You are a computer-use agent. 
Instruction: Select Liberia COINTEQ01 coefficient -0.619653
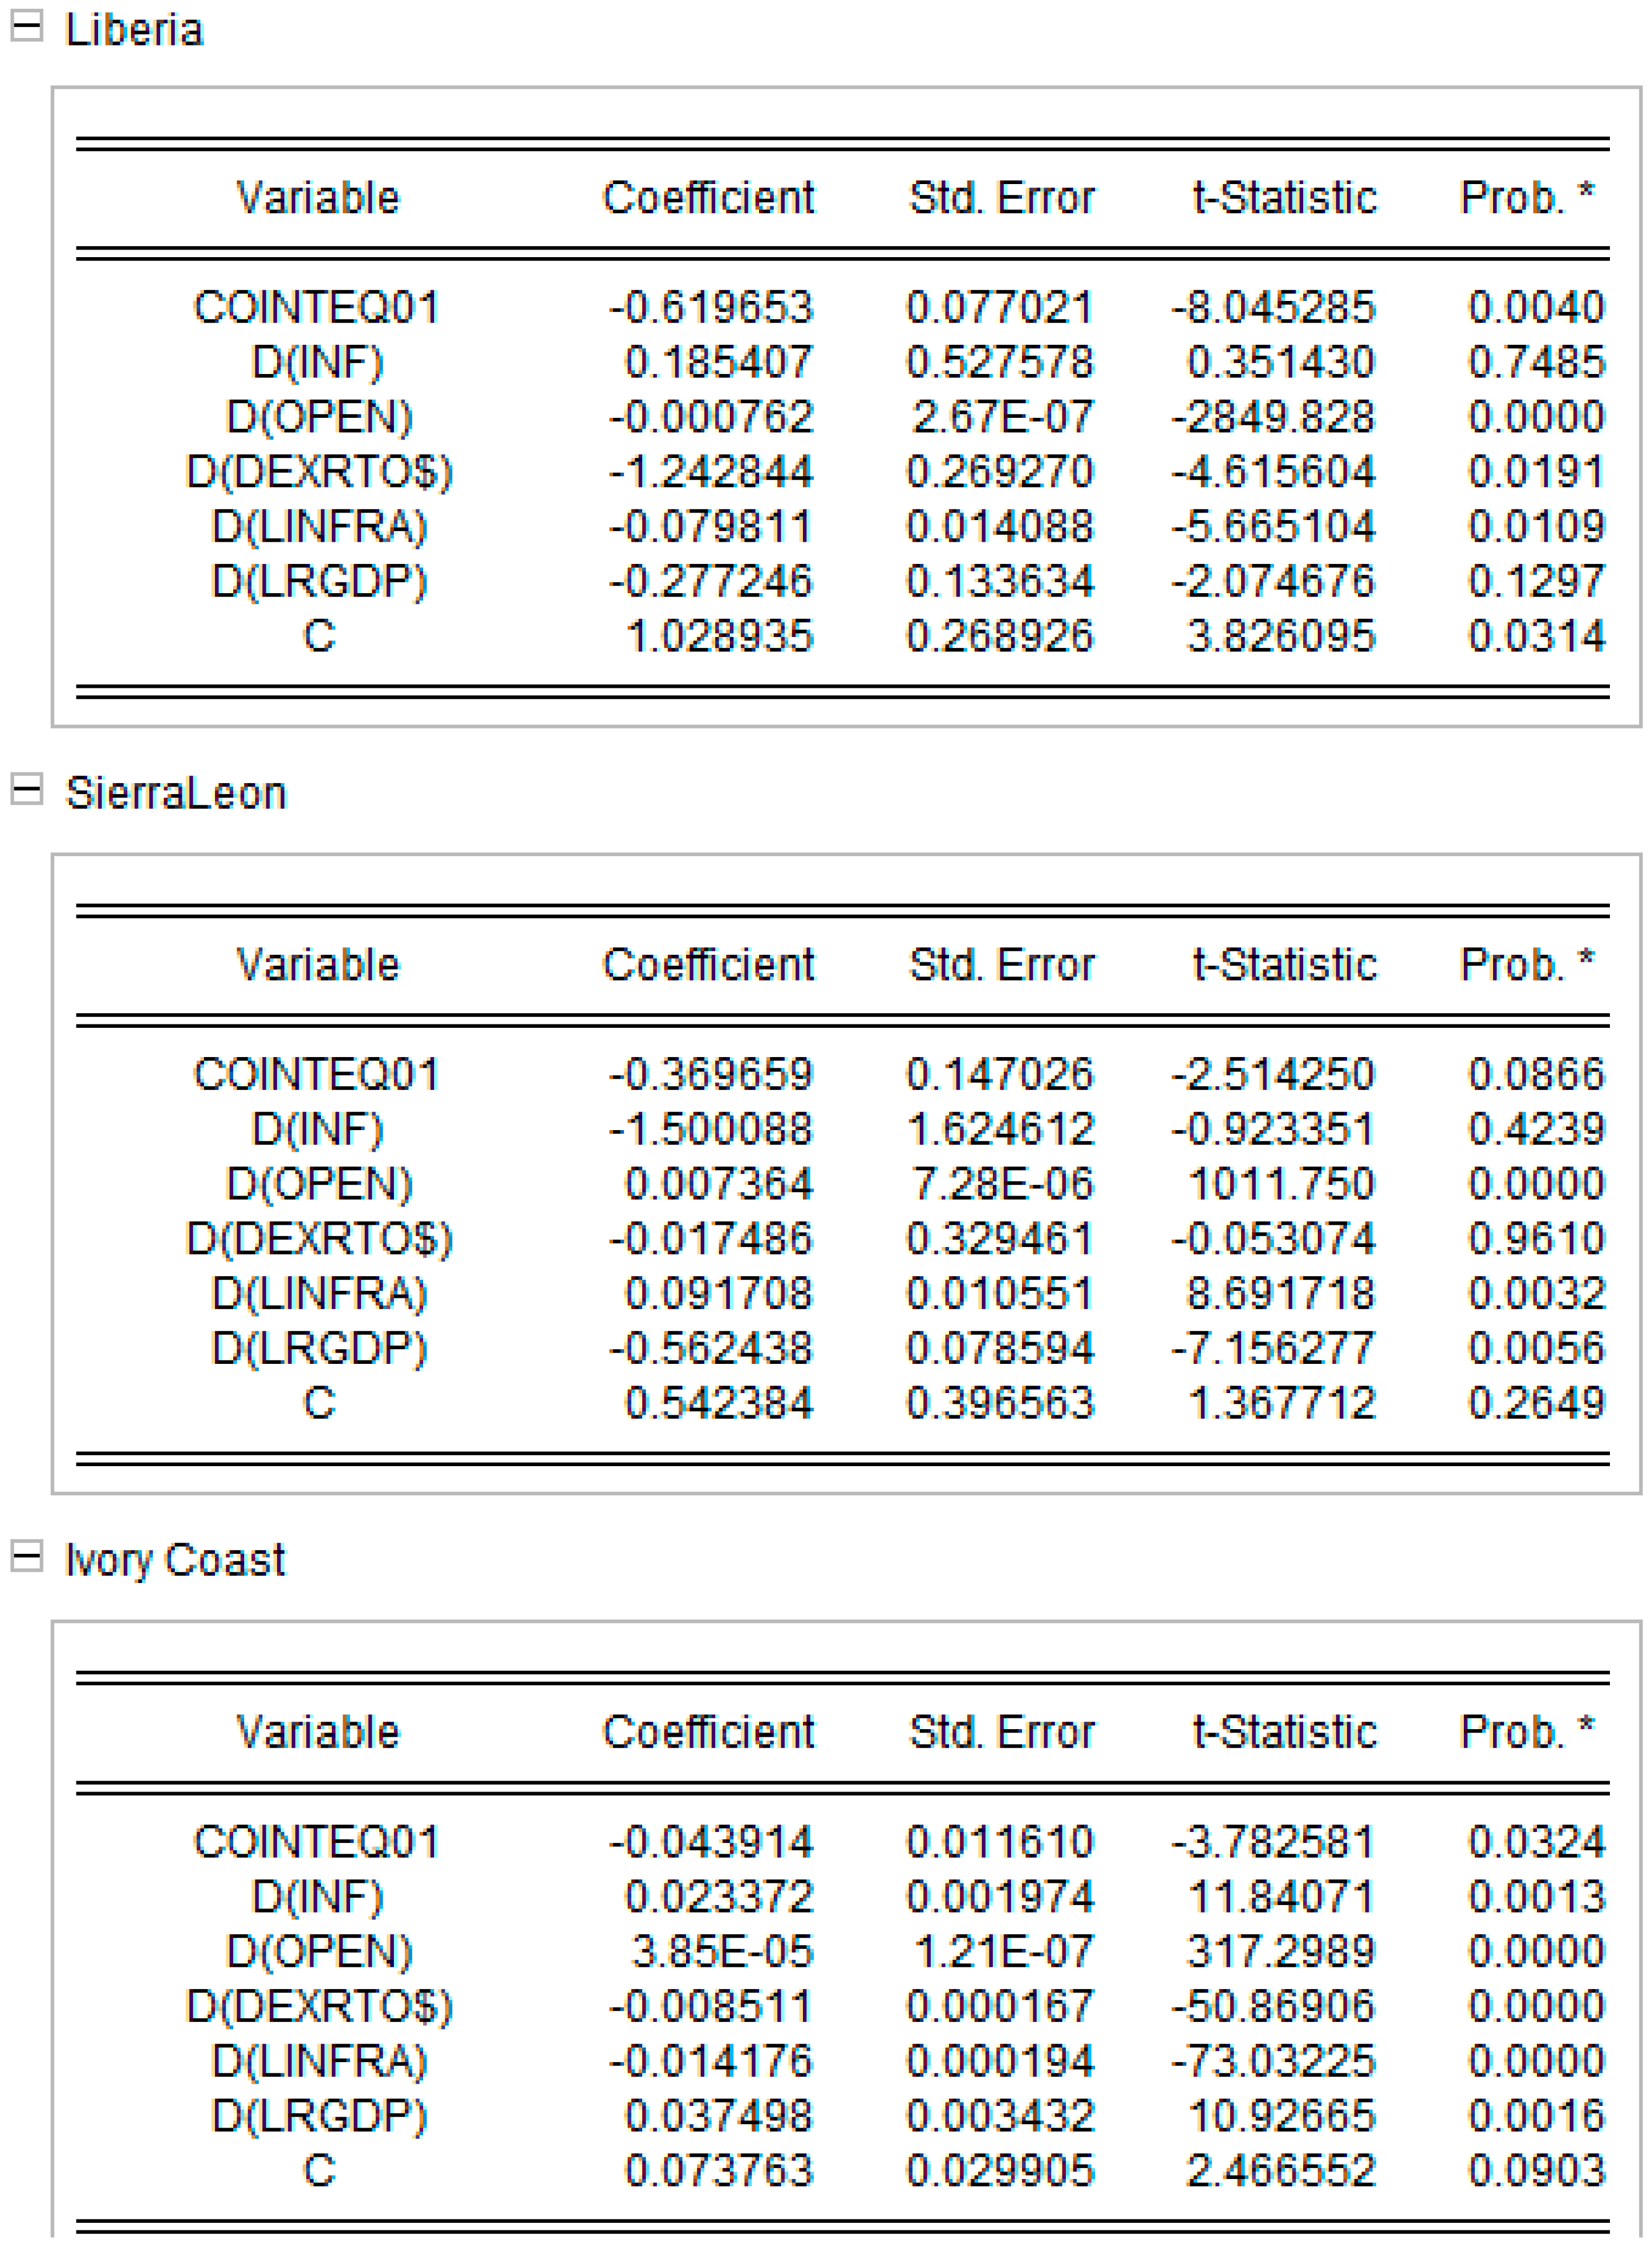click(x=711, y=307)
